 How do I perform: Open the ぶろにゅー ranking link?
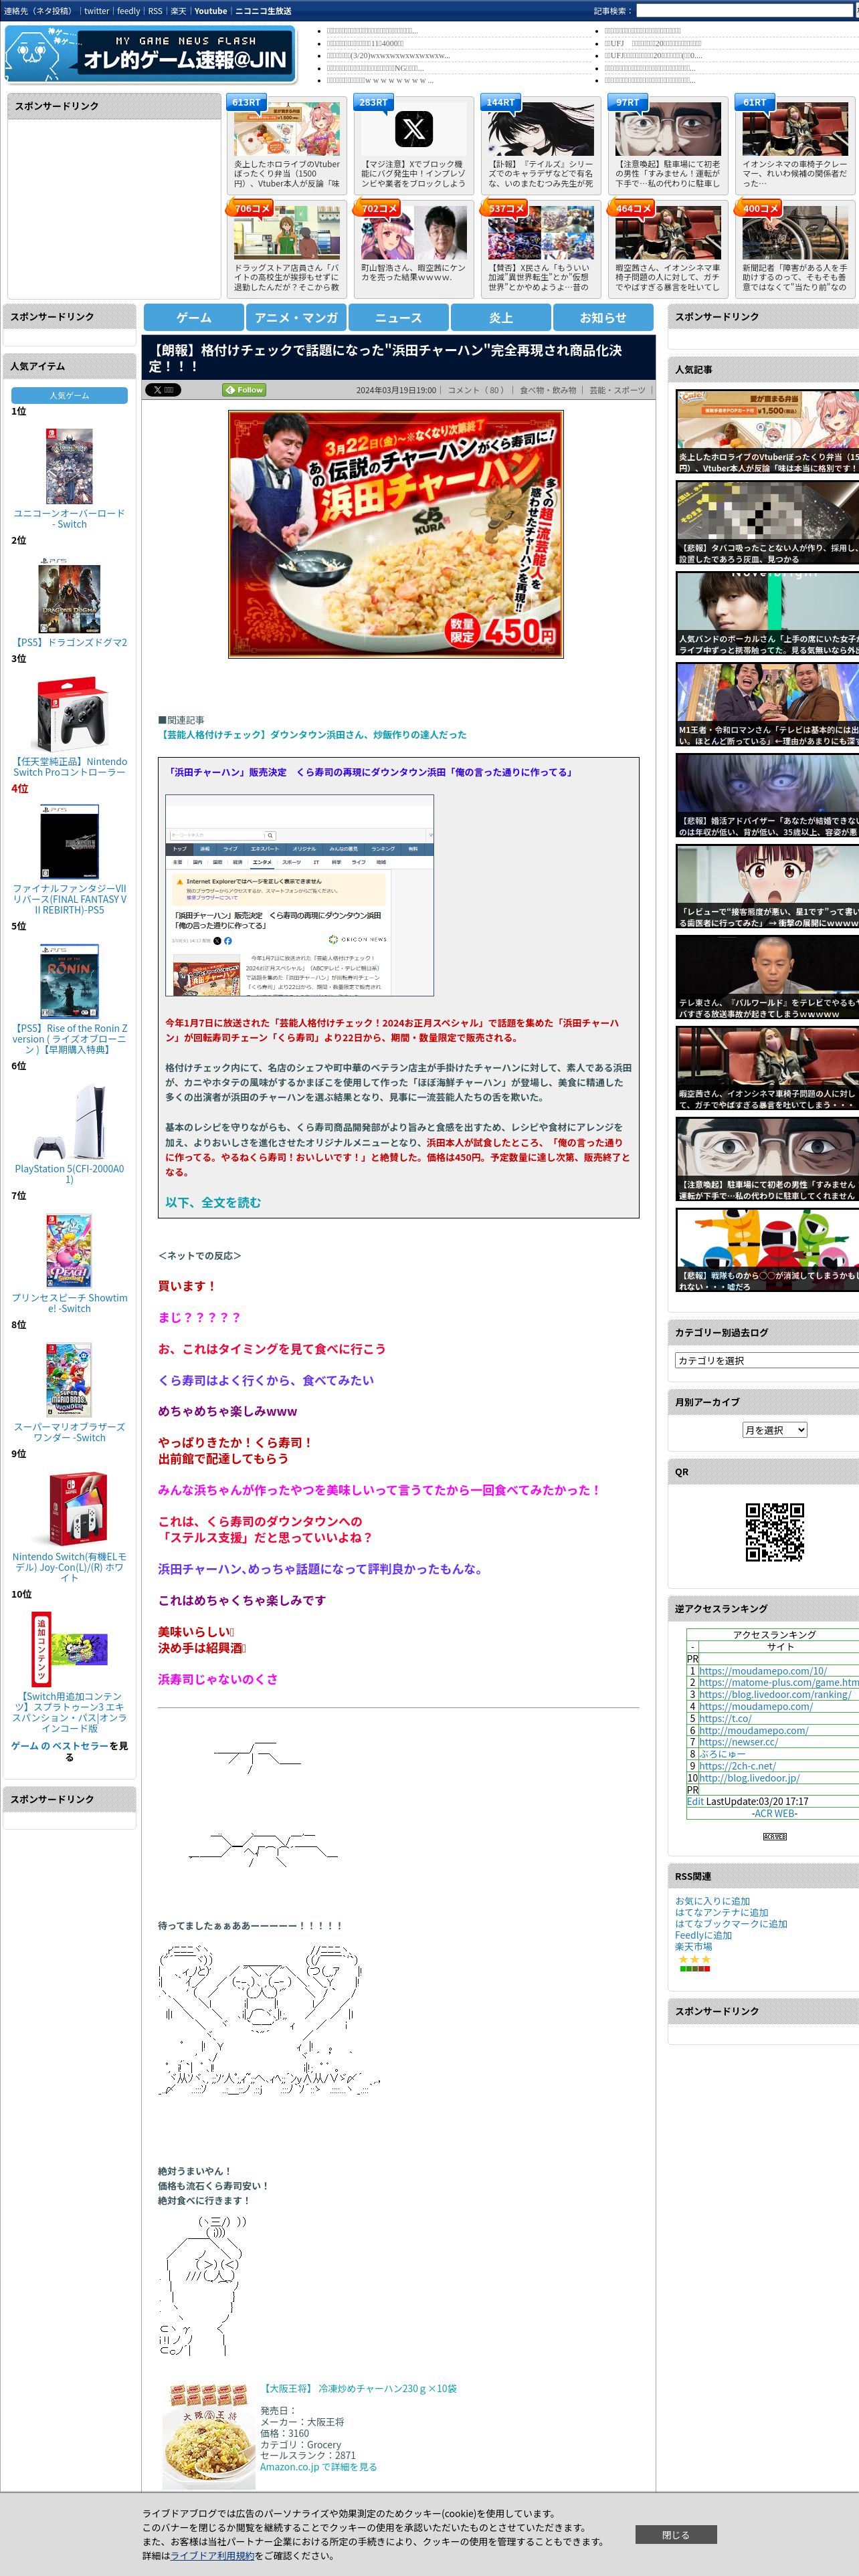coord(722,1754)
